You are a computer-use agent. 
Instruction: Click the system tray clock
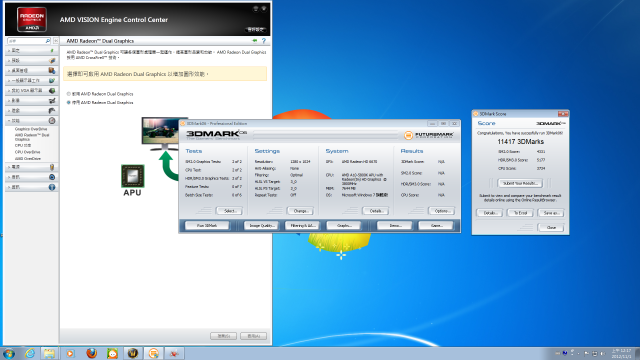[621, 353]
